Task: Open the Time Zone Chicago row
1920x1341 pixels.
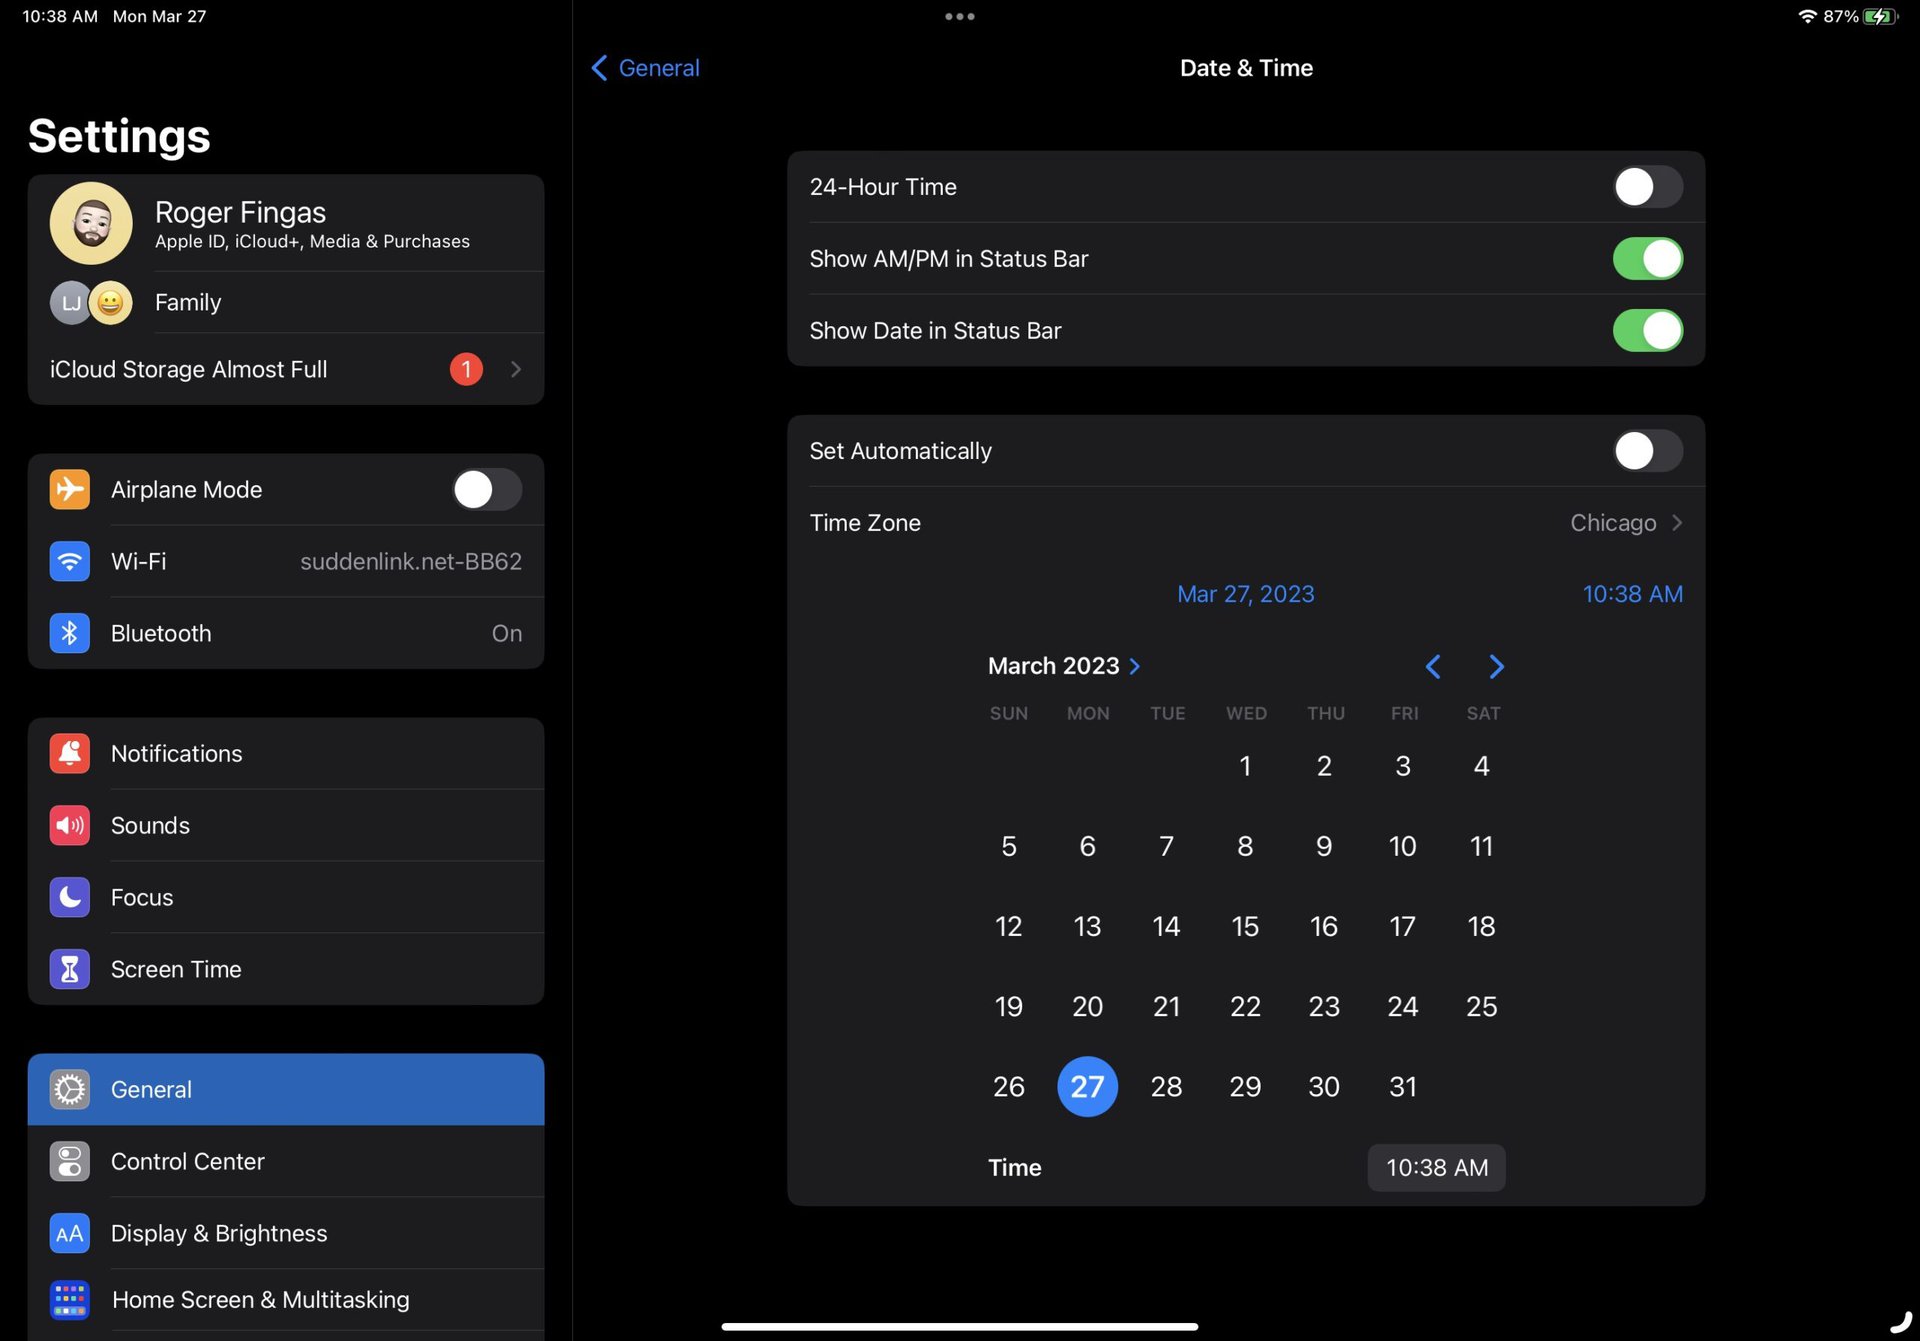Action: [1245, 523]
